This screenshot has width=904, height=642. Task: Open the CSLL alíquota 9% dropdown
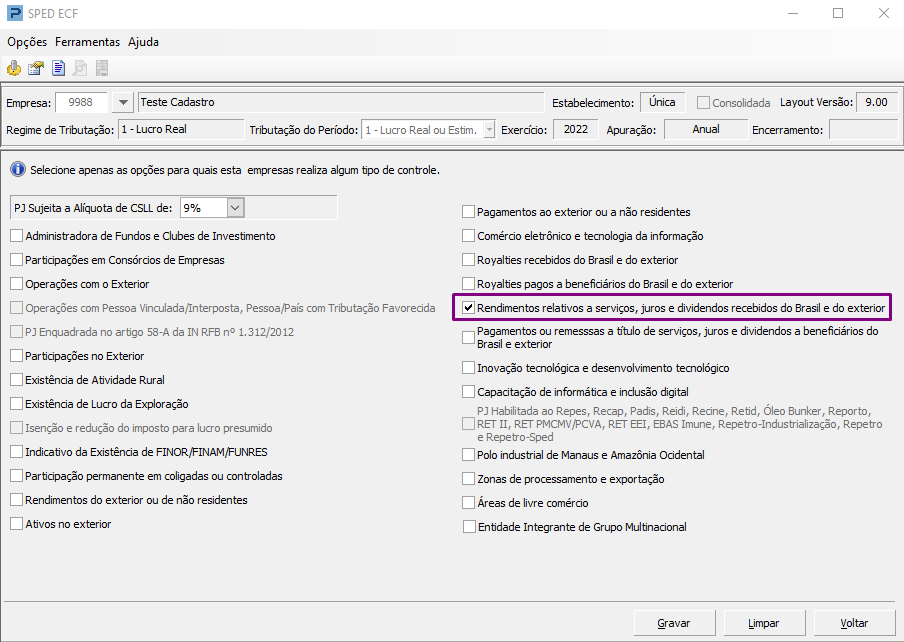[x=235, y=207]
